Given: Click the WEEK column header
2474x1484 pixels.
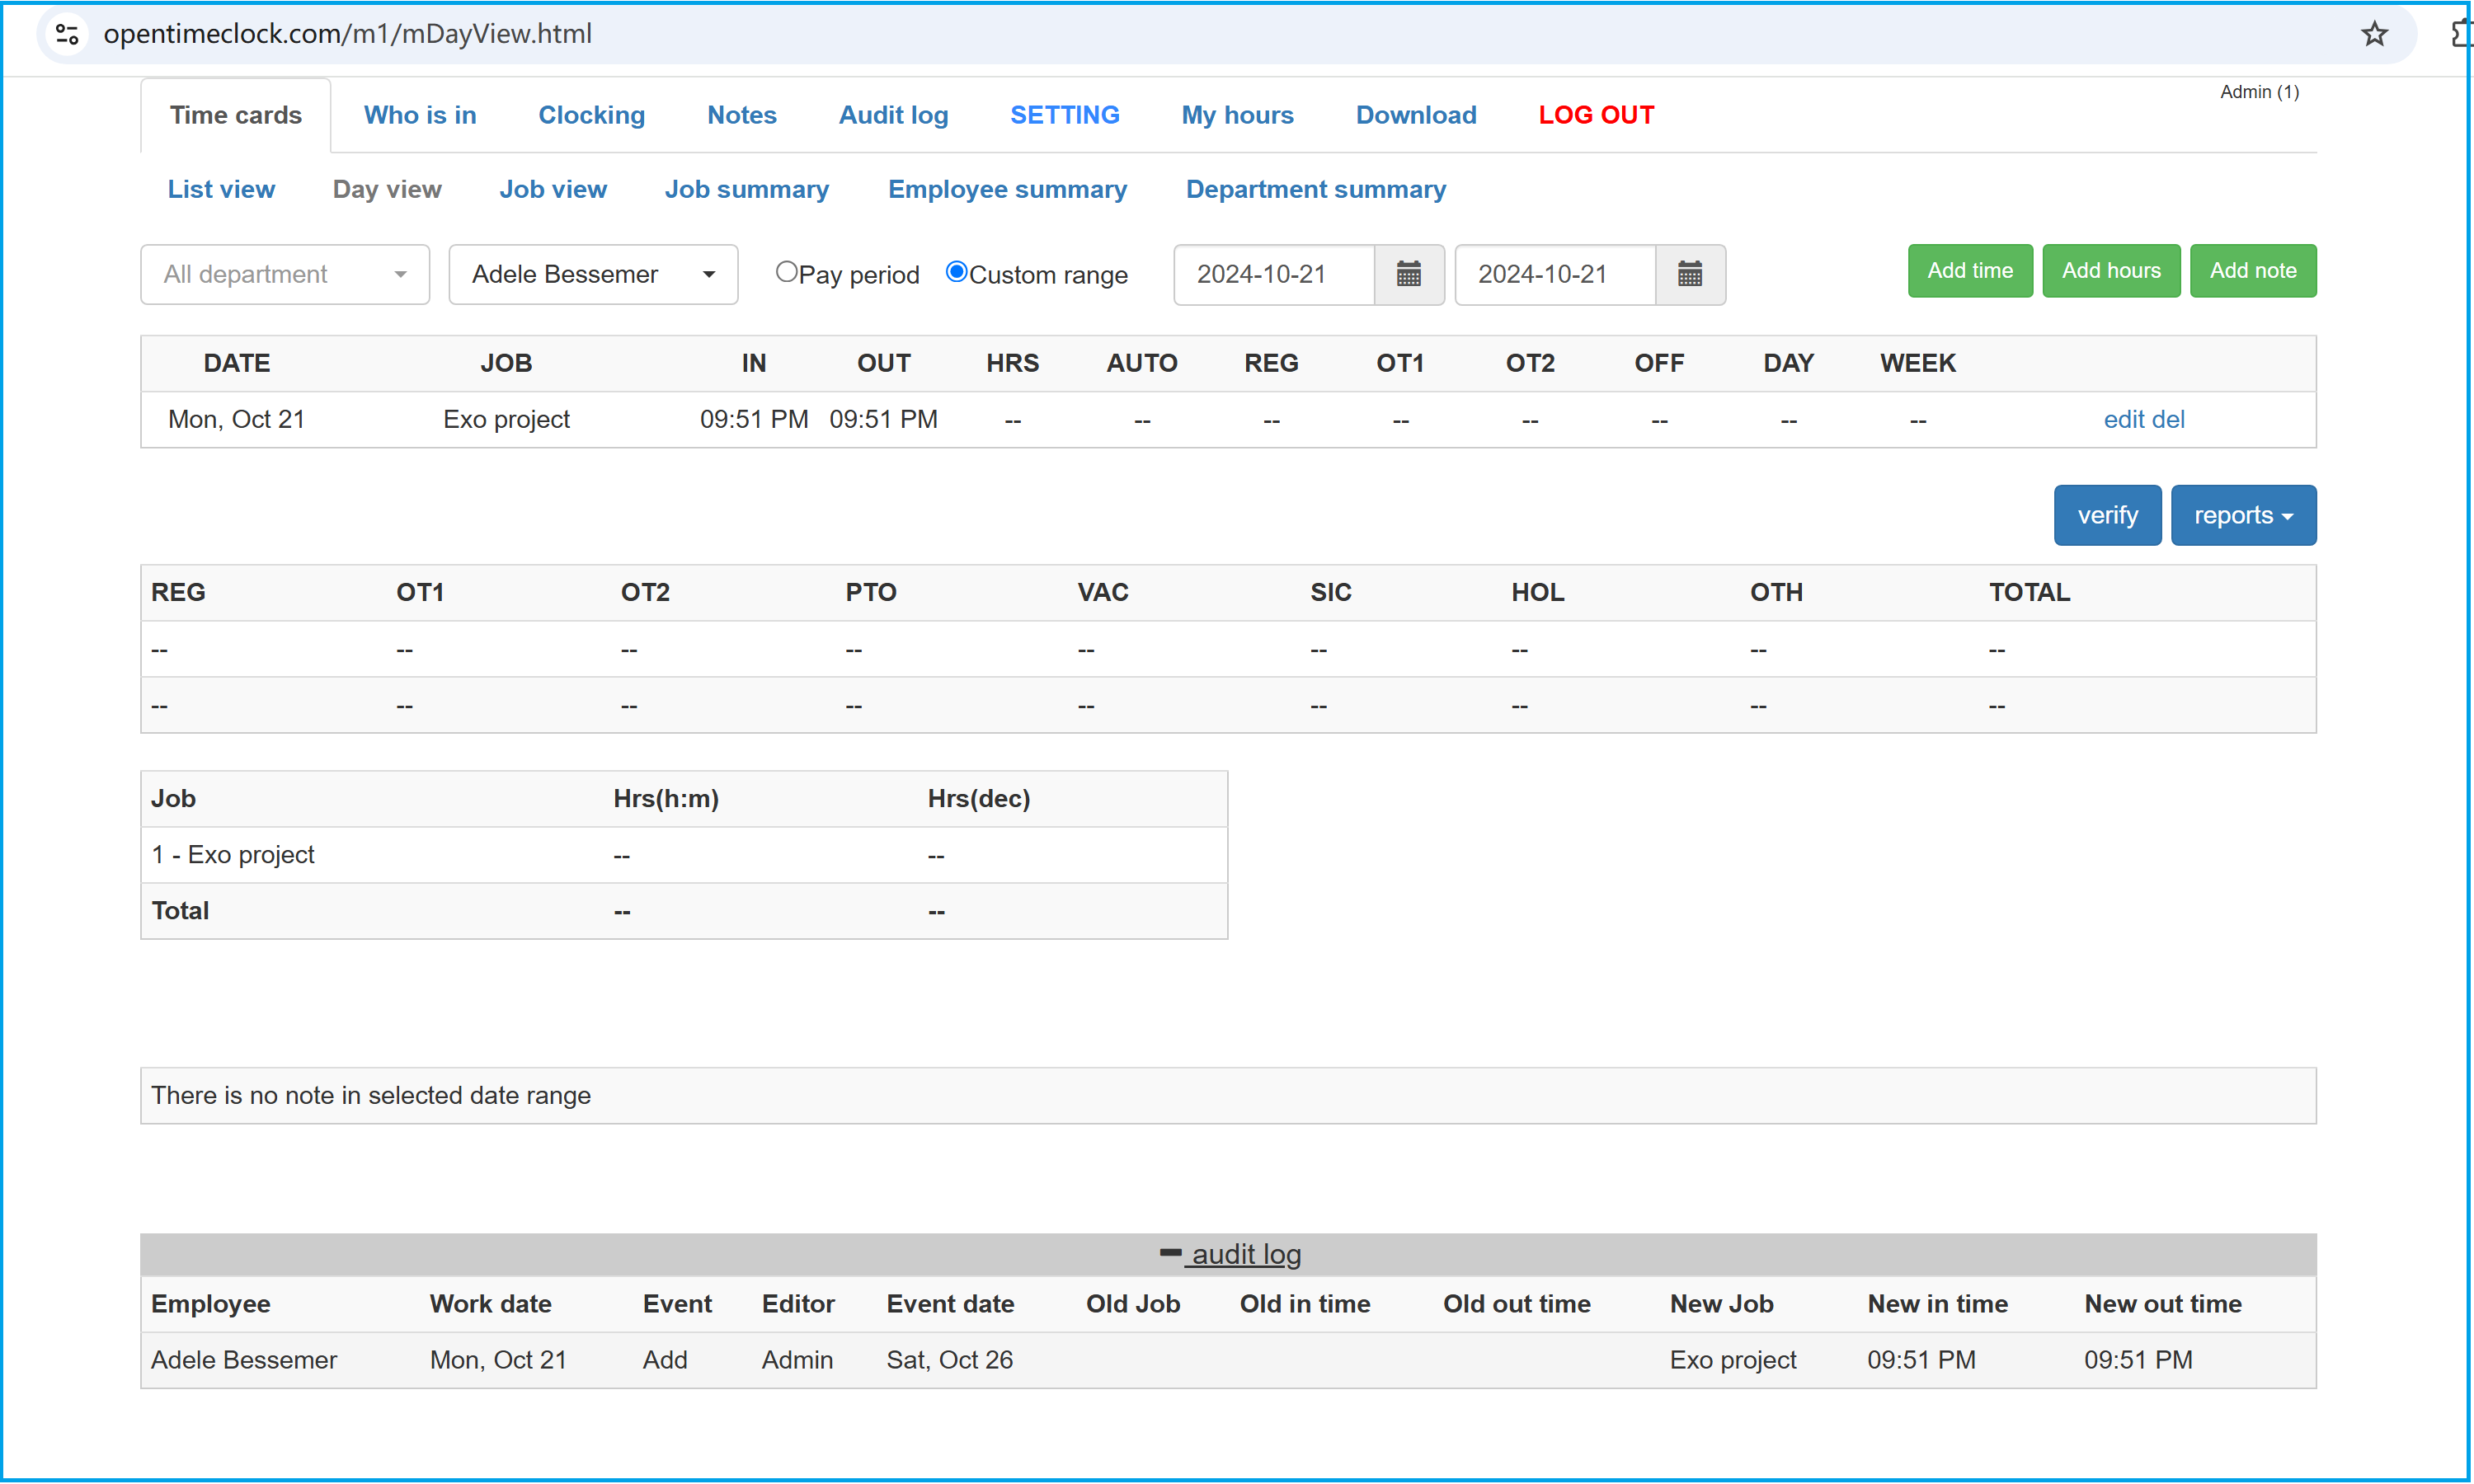Looking at the screenshot, I should coord(1917,363).
